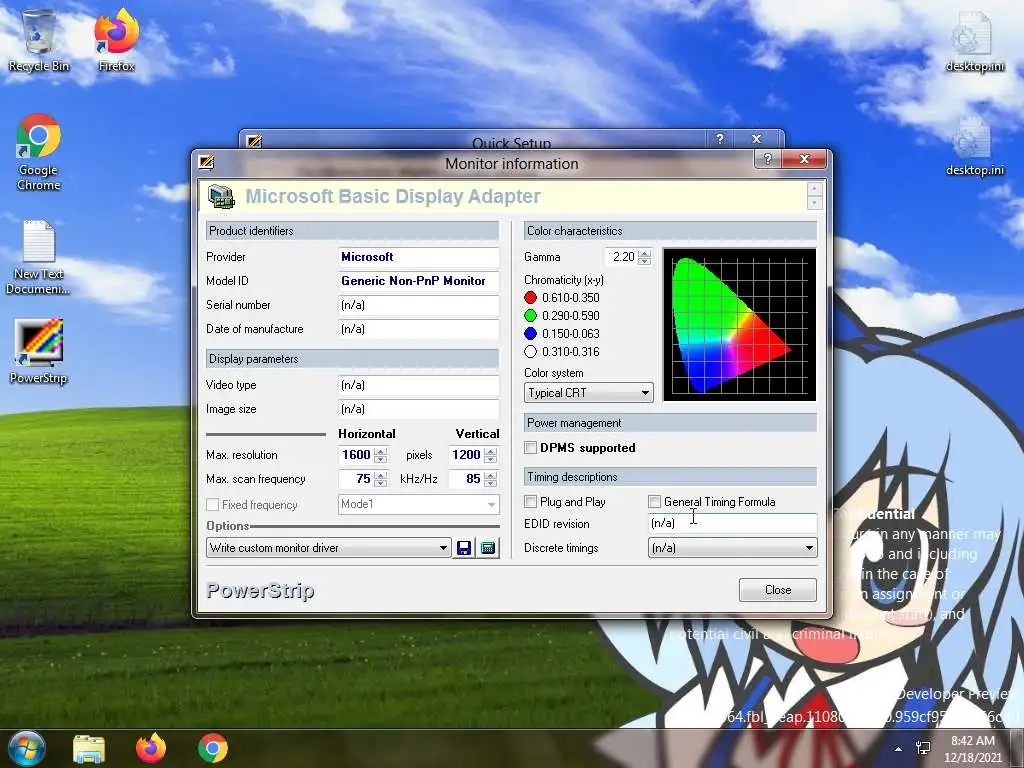
Task: Click the help button in the Quick Setup window
Action: 720,138
